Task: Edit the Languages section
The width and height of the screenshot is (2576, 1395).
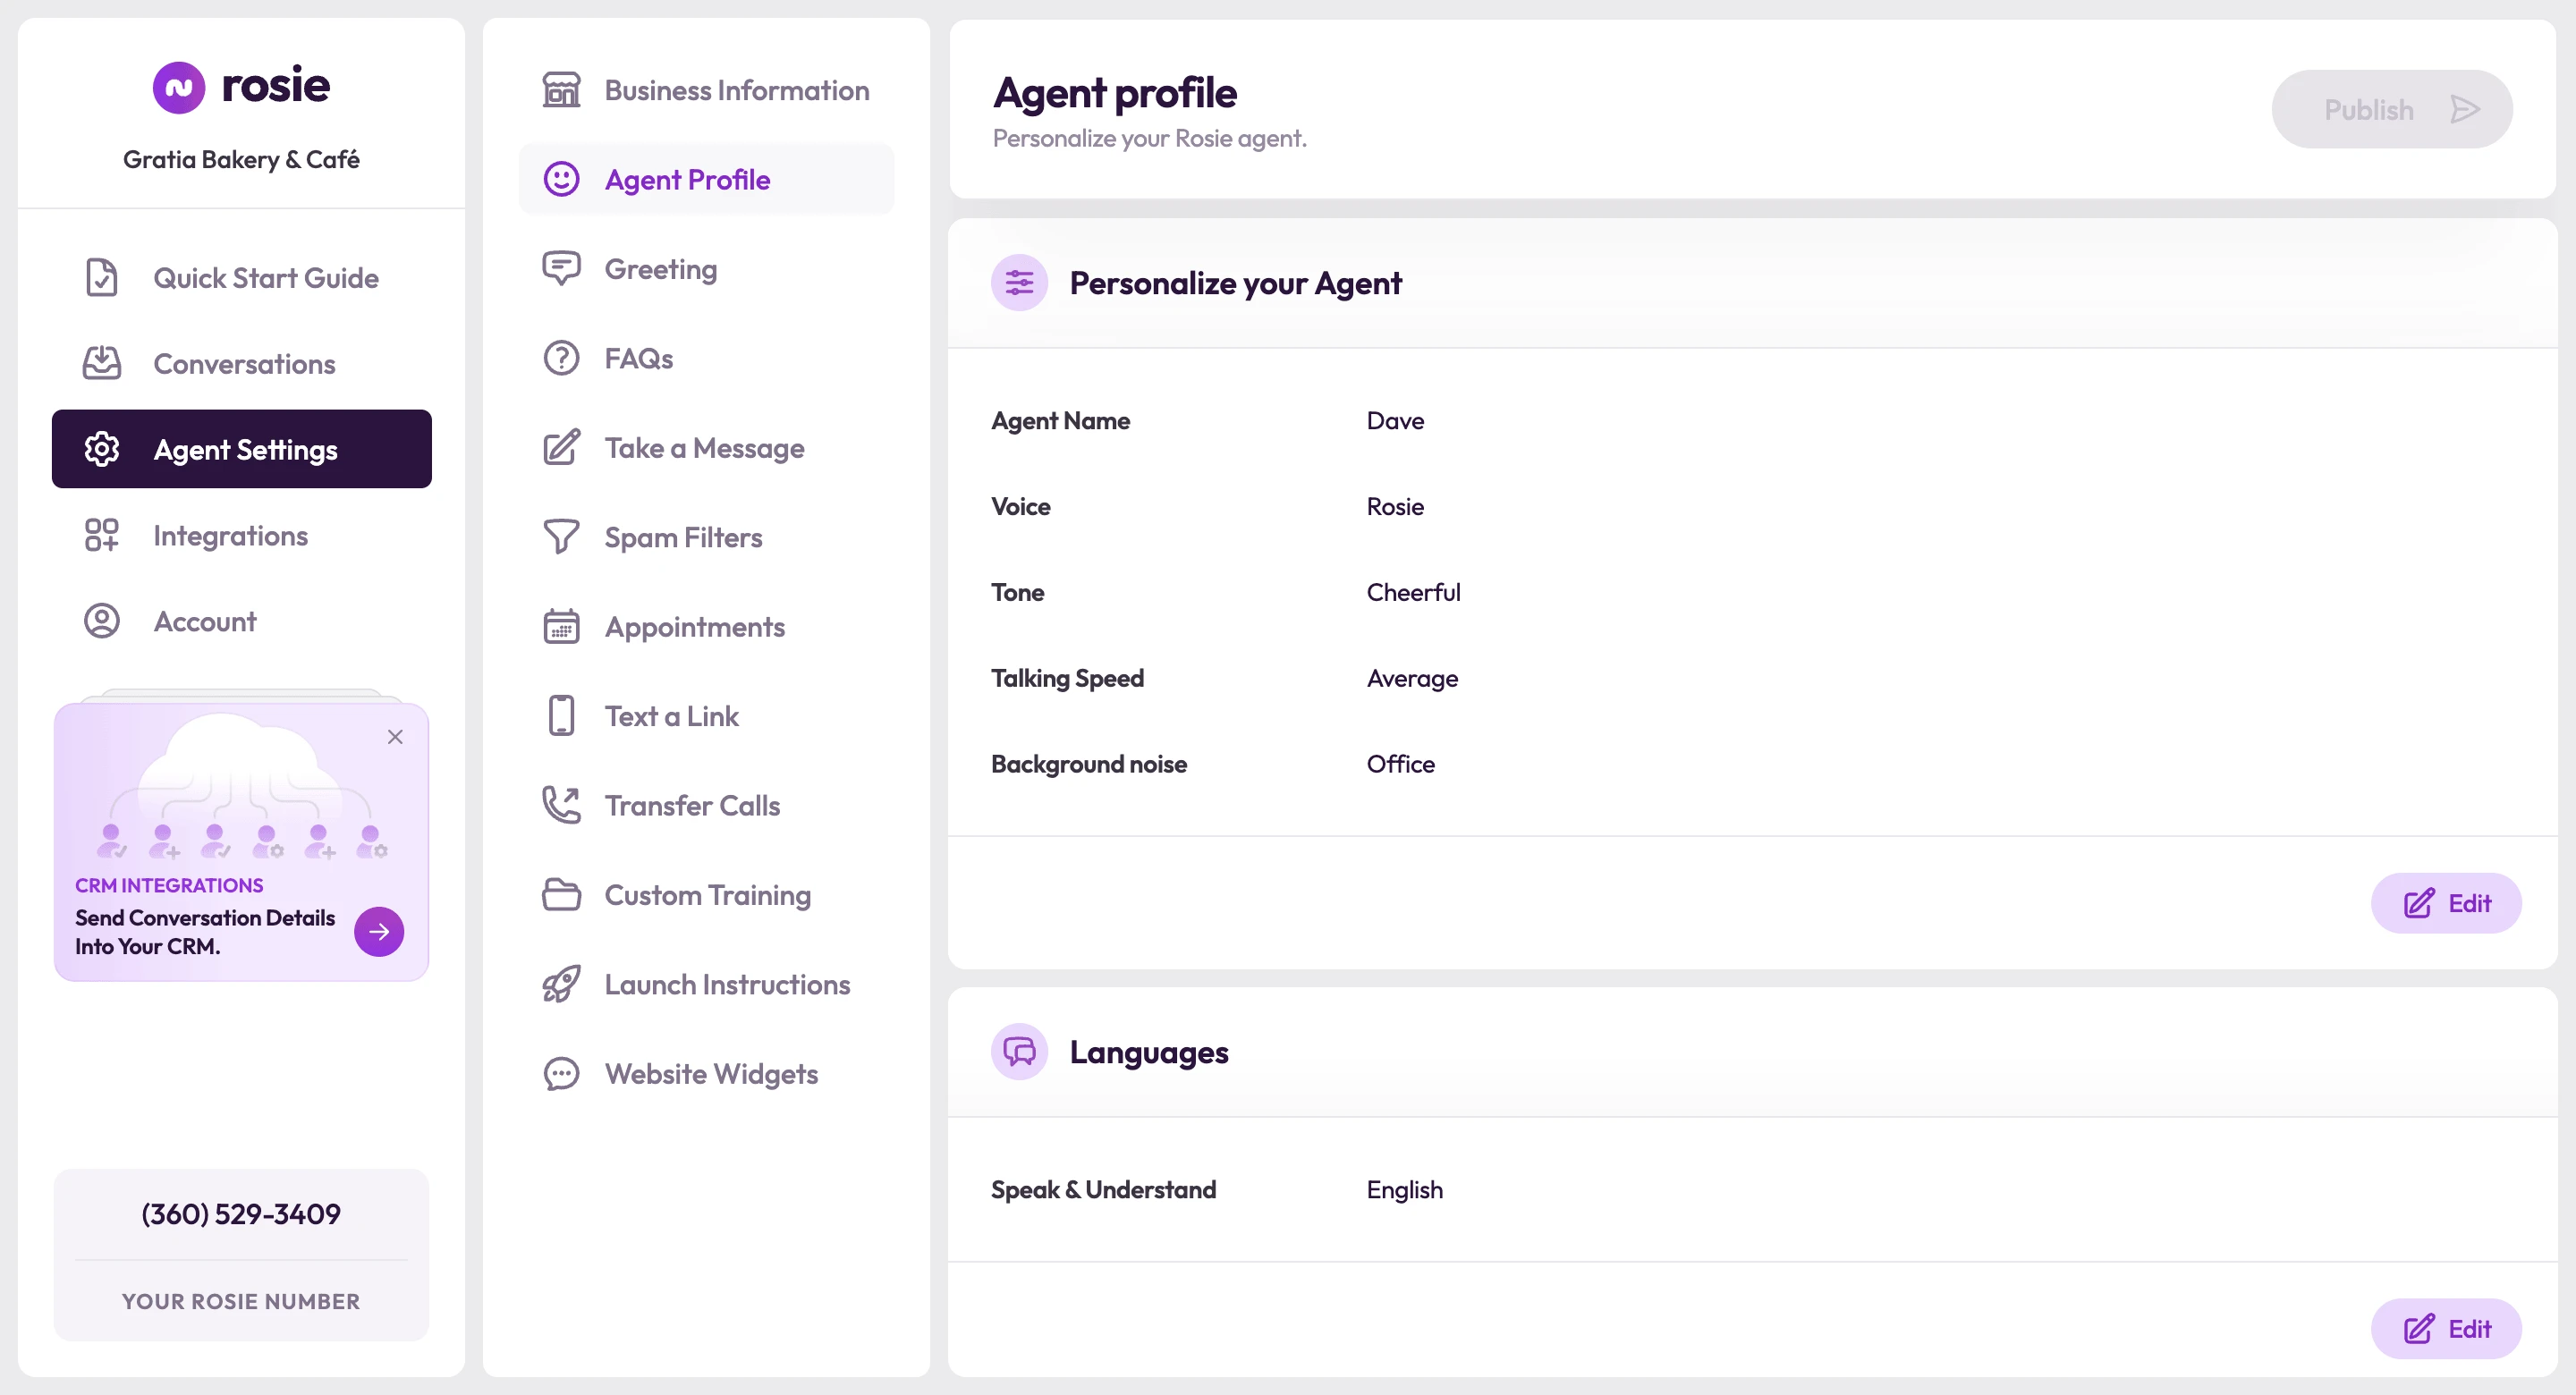Action: [2446, 1329]
